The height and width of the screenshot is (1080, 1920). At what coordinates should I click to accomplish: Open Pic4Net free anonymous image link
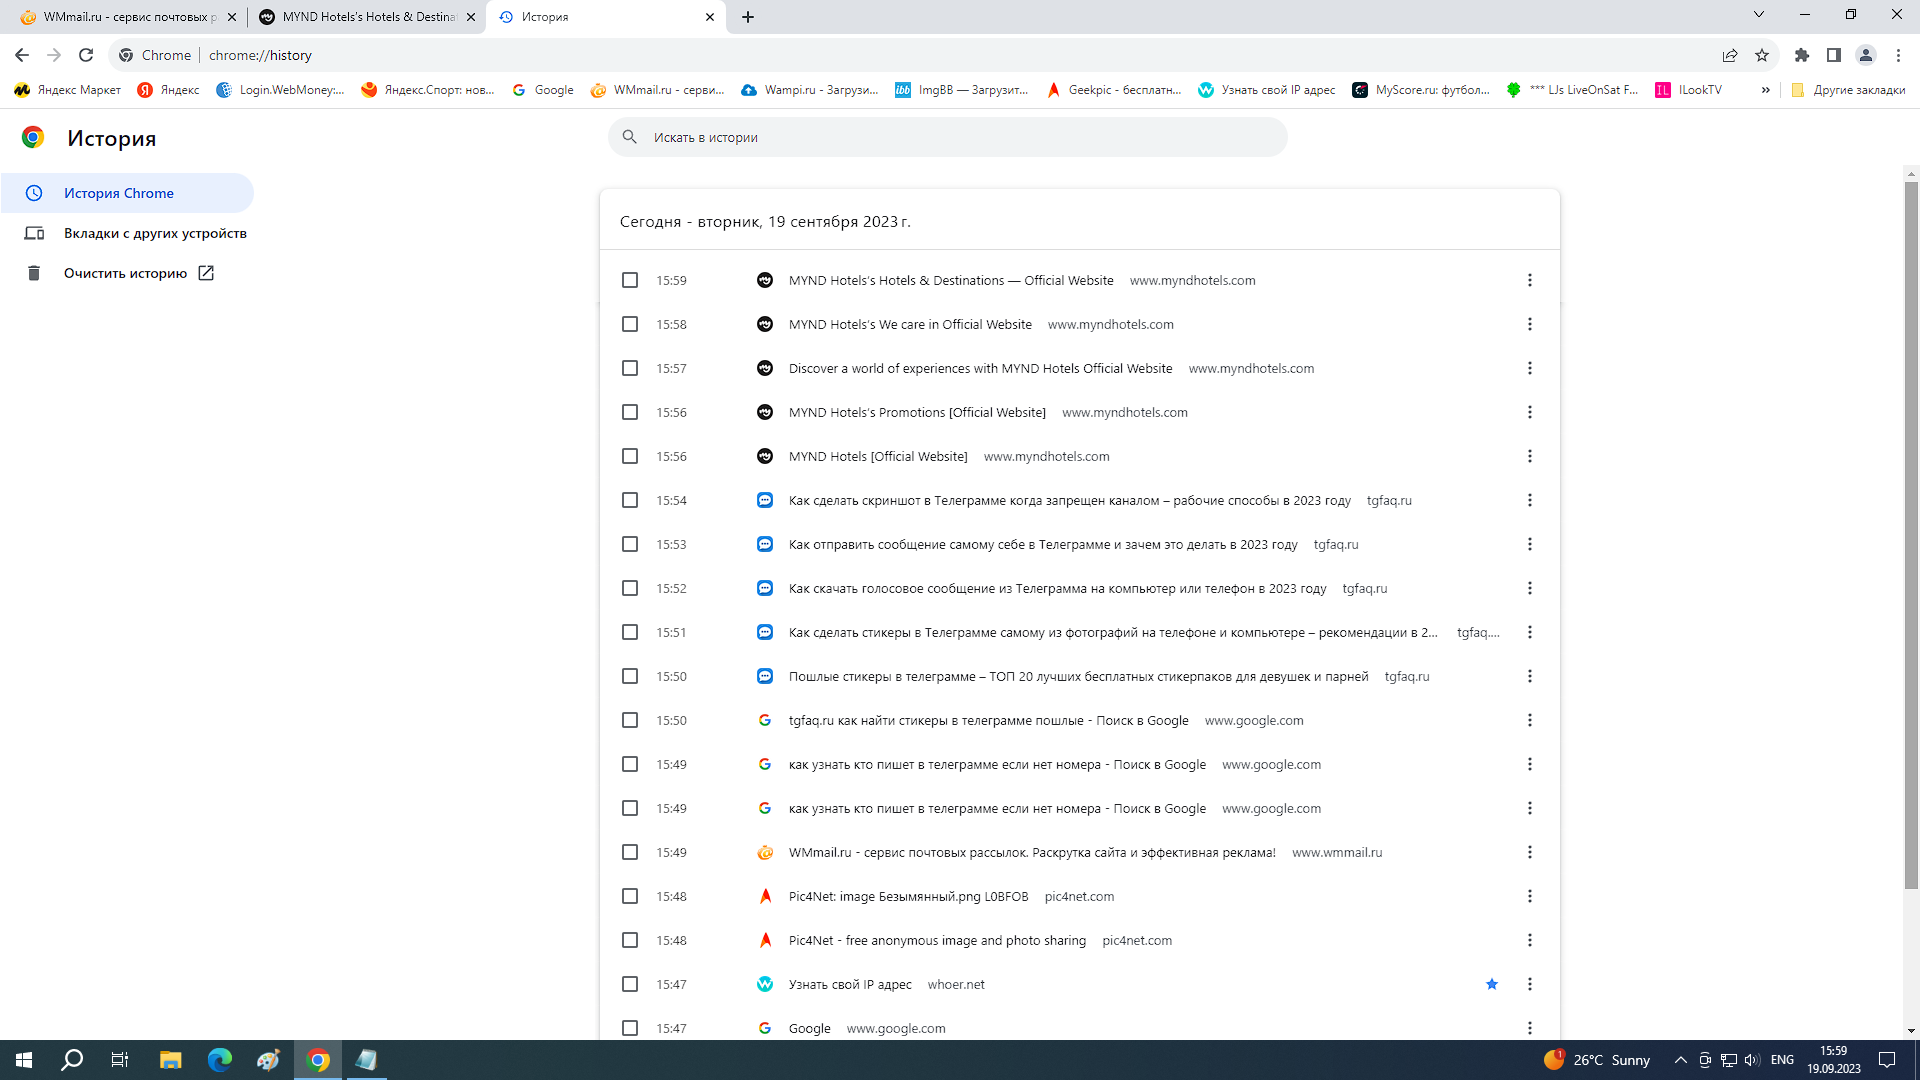coord(937,940)
